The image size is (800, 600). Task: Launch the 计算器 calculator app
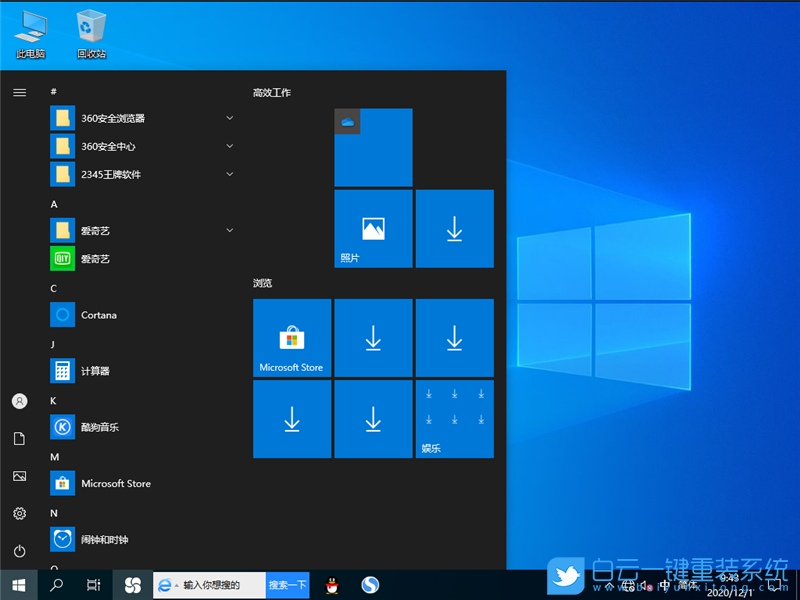[x=100, y=371]
